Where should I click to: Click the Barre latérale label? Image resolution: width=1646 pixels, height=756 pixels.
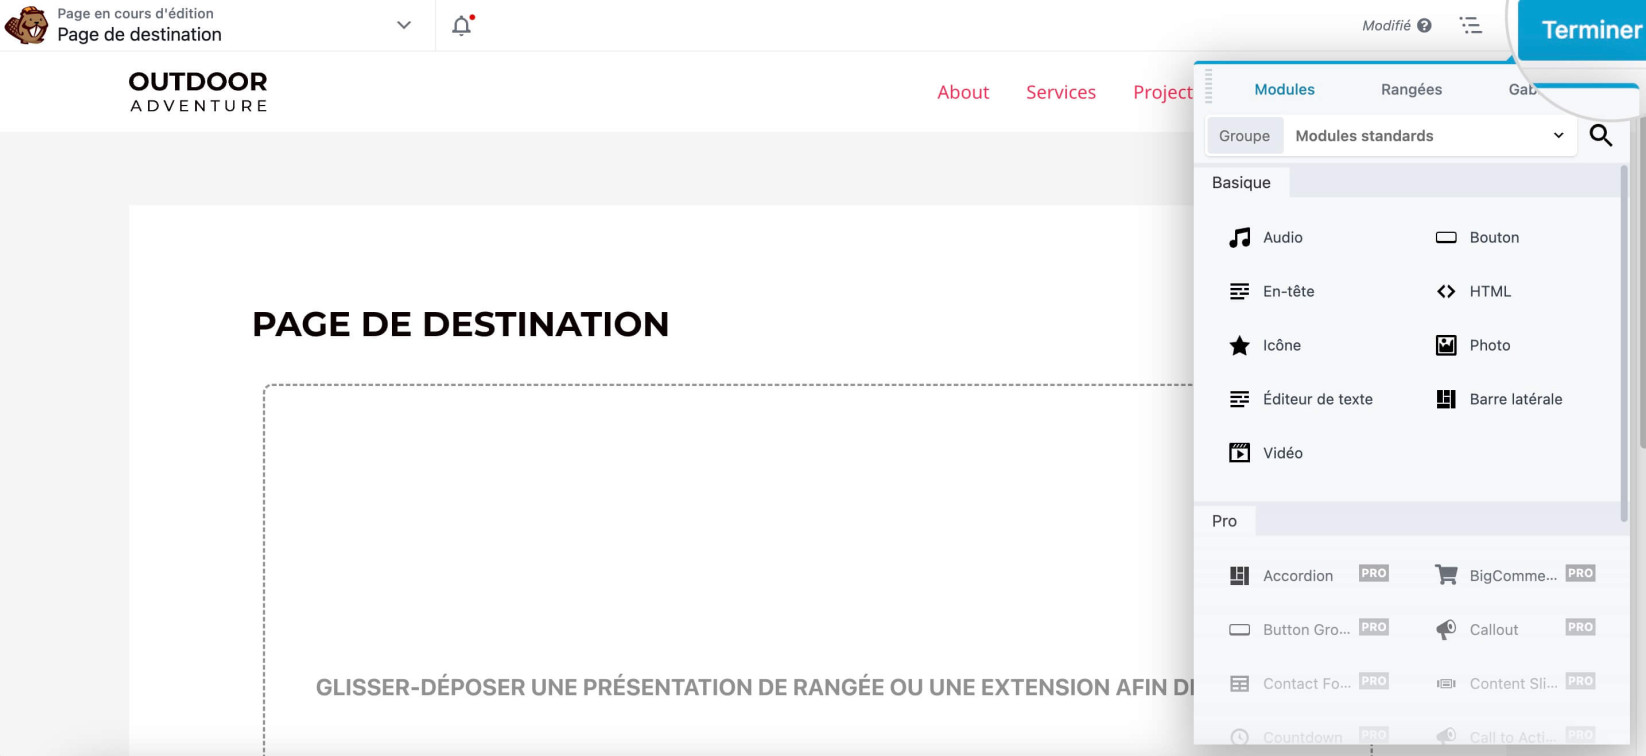coord(1515,399)
